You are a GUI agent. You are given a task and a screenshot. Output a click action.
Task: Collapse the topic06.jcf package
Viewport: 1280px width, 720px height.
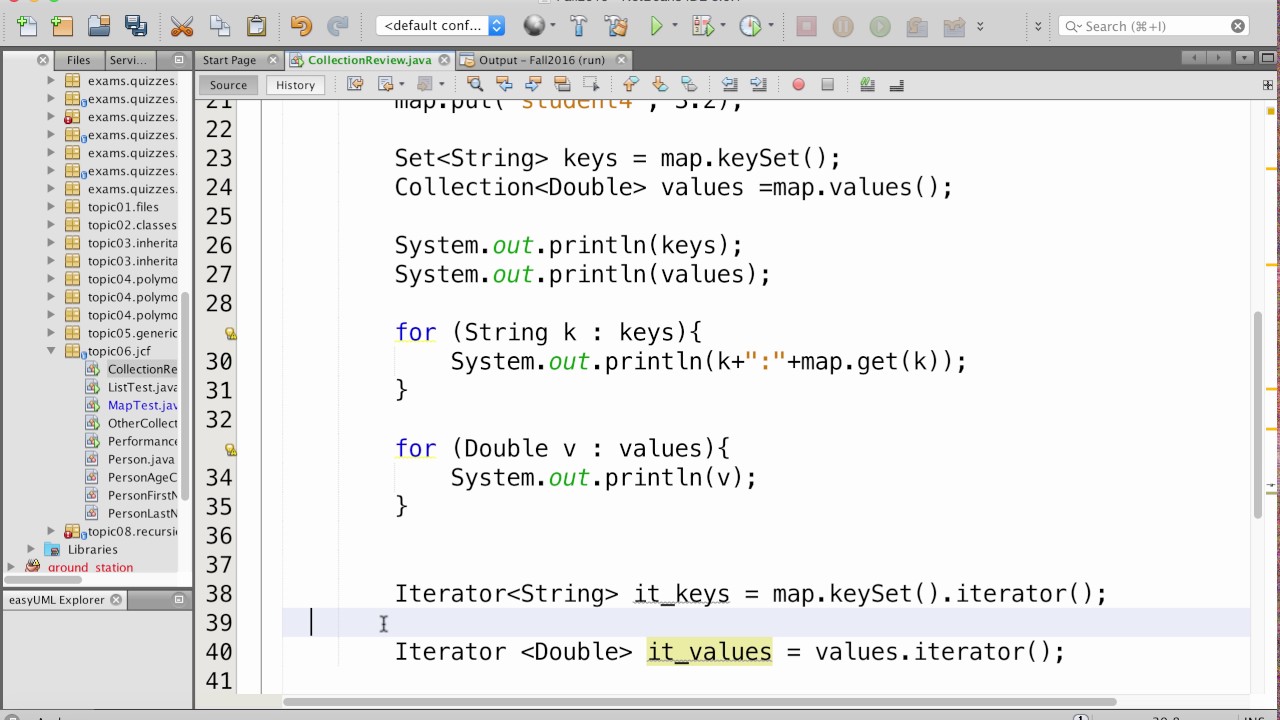click(51, 351)
